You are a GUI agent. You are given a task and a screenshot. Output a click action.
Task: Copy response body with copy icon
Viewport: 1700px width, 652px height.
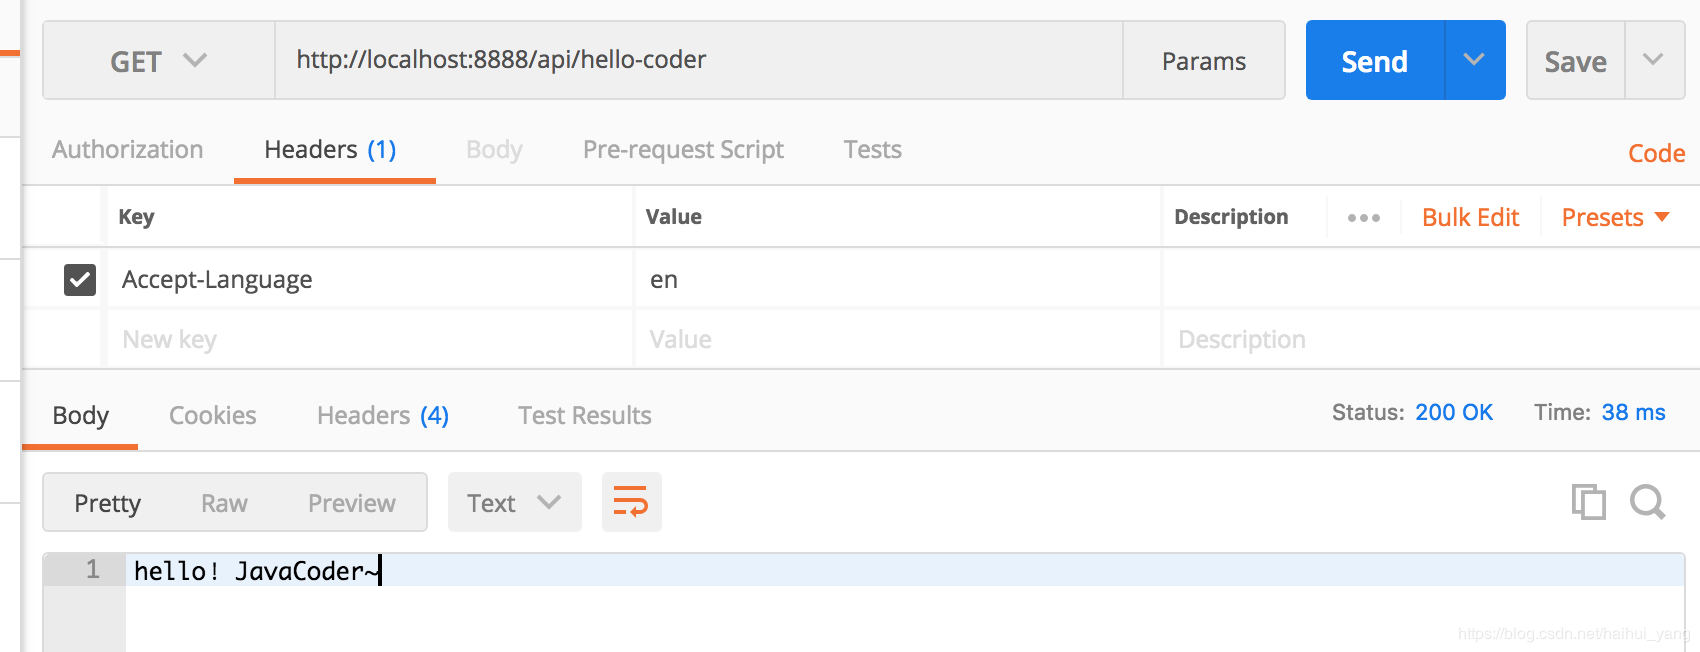[1588, 502]
